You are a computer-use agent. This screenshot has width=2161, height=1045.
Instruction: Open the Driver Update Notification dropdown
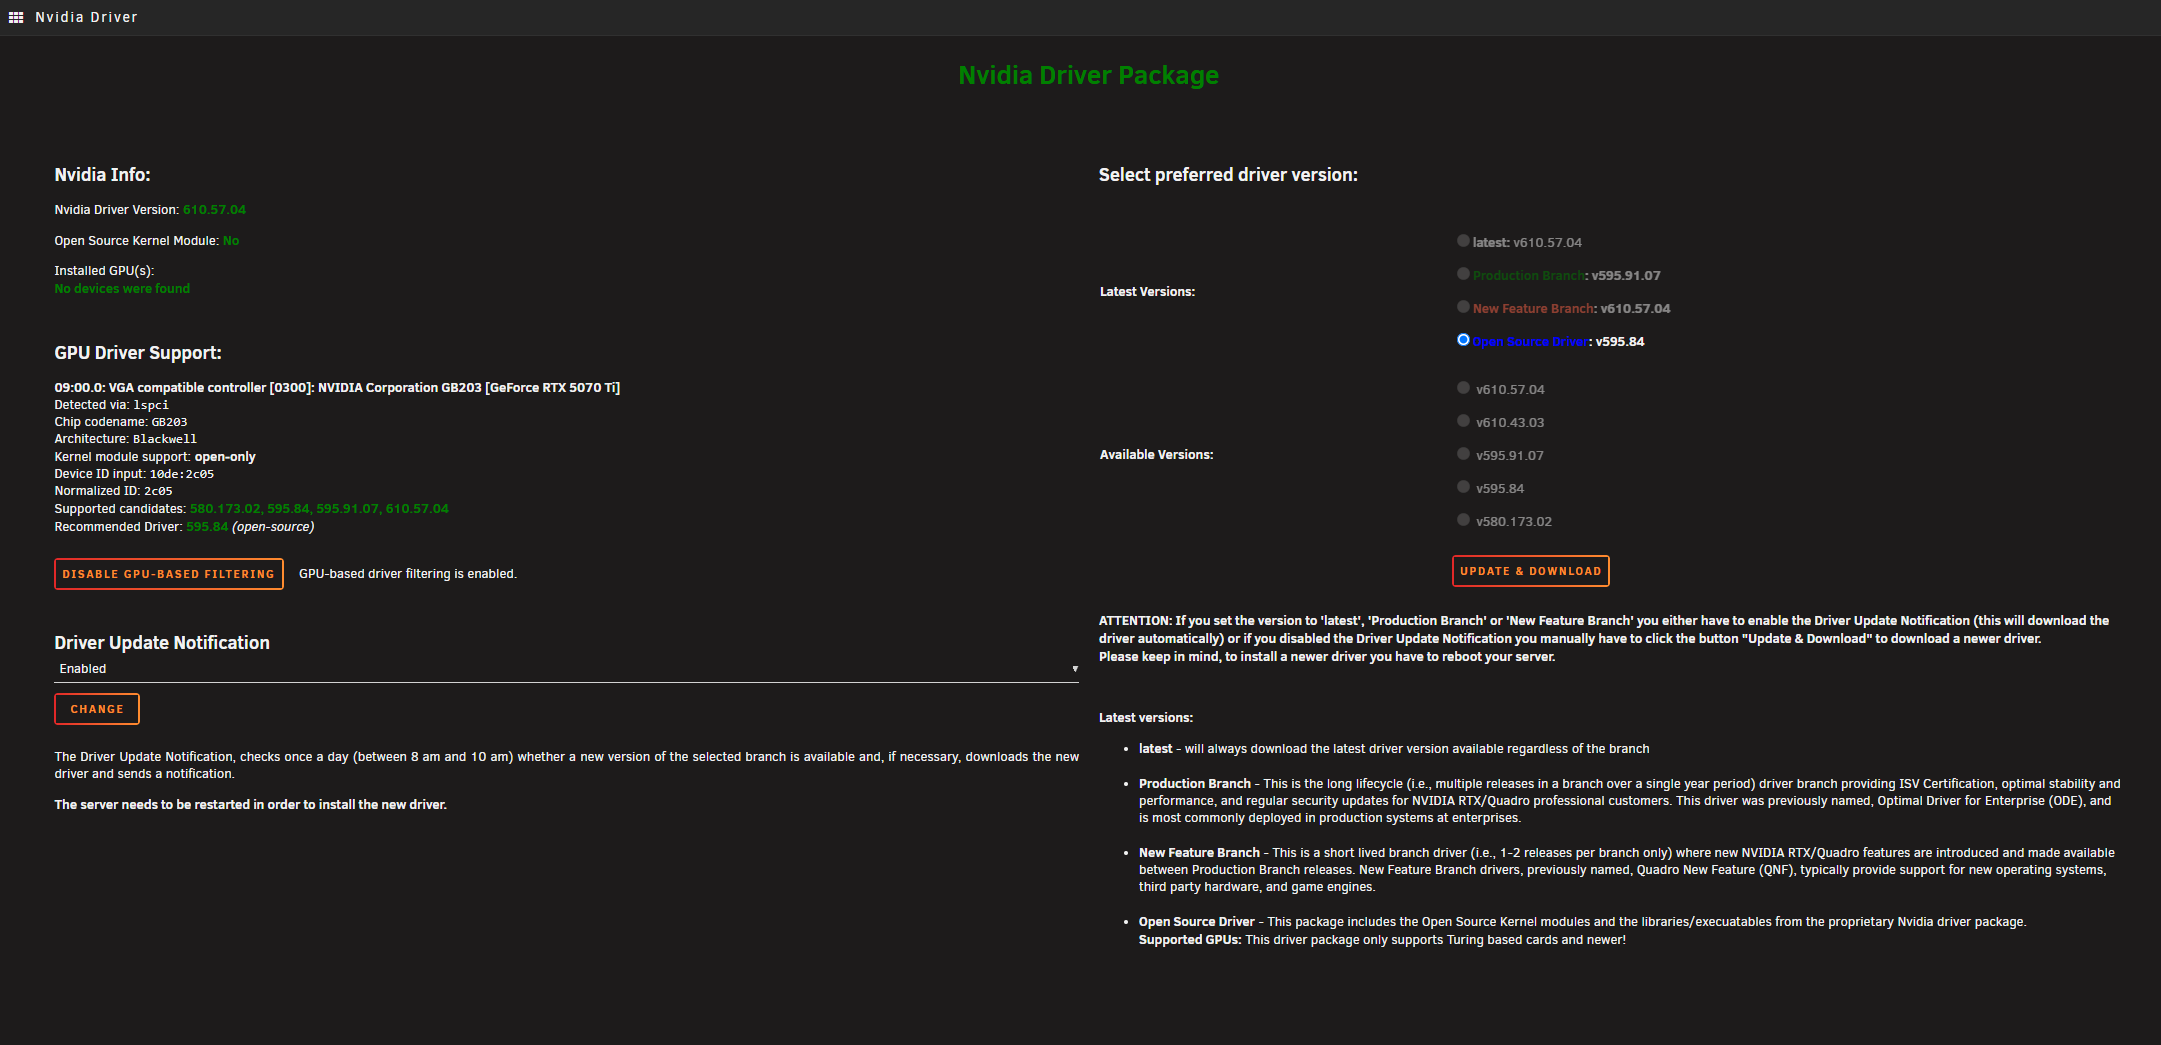tap(566, 669)
